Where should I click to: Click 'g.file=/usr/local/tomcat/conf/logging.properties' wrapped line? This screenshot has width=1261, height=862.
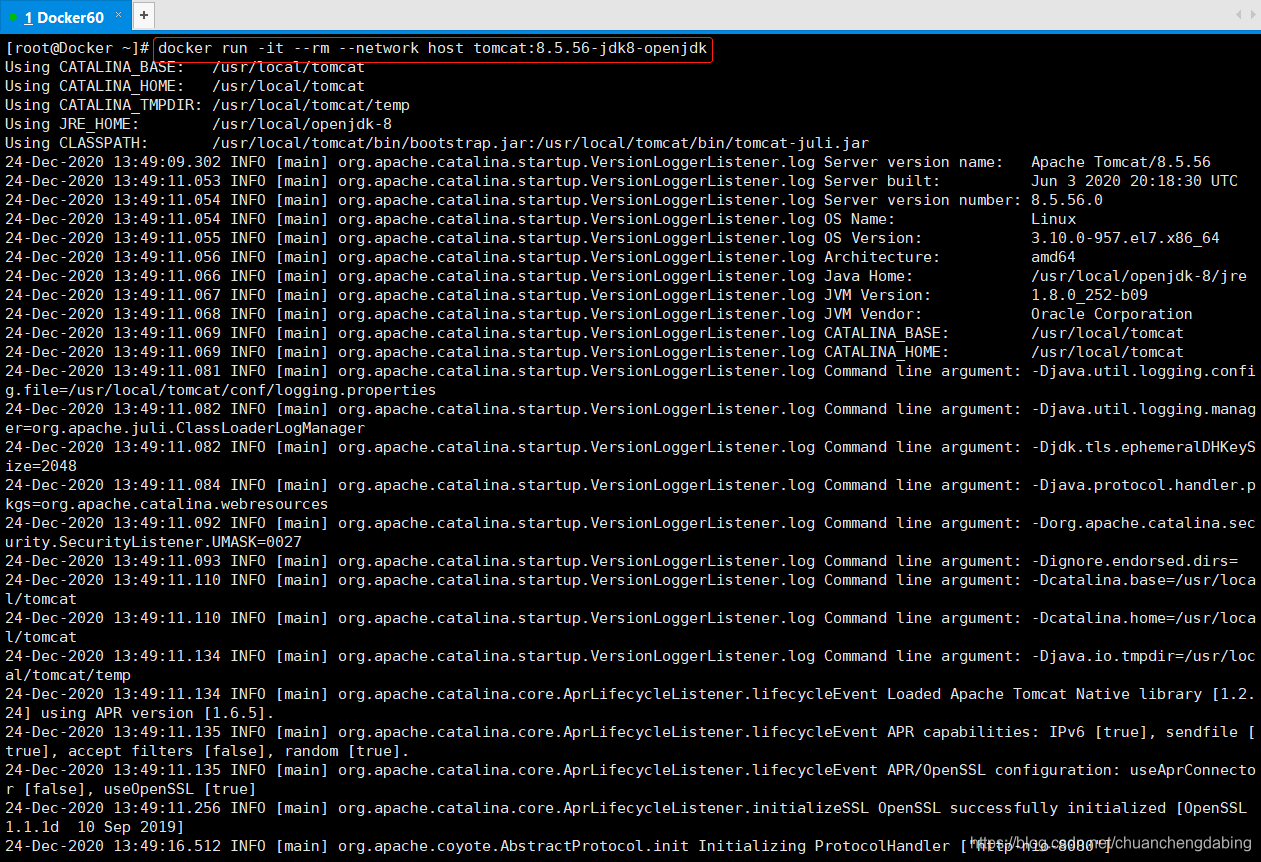[221, 390]
